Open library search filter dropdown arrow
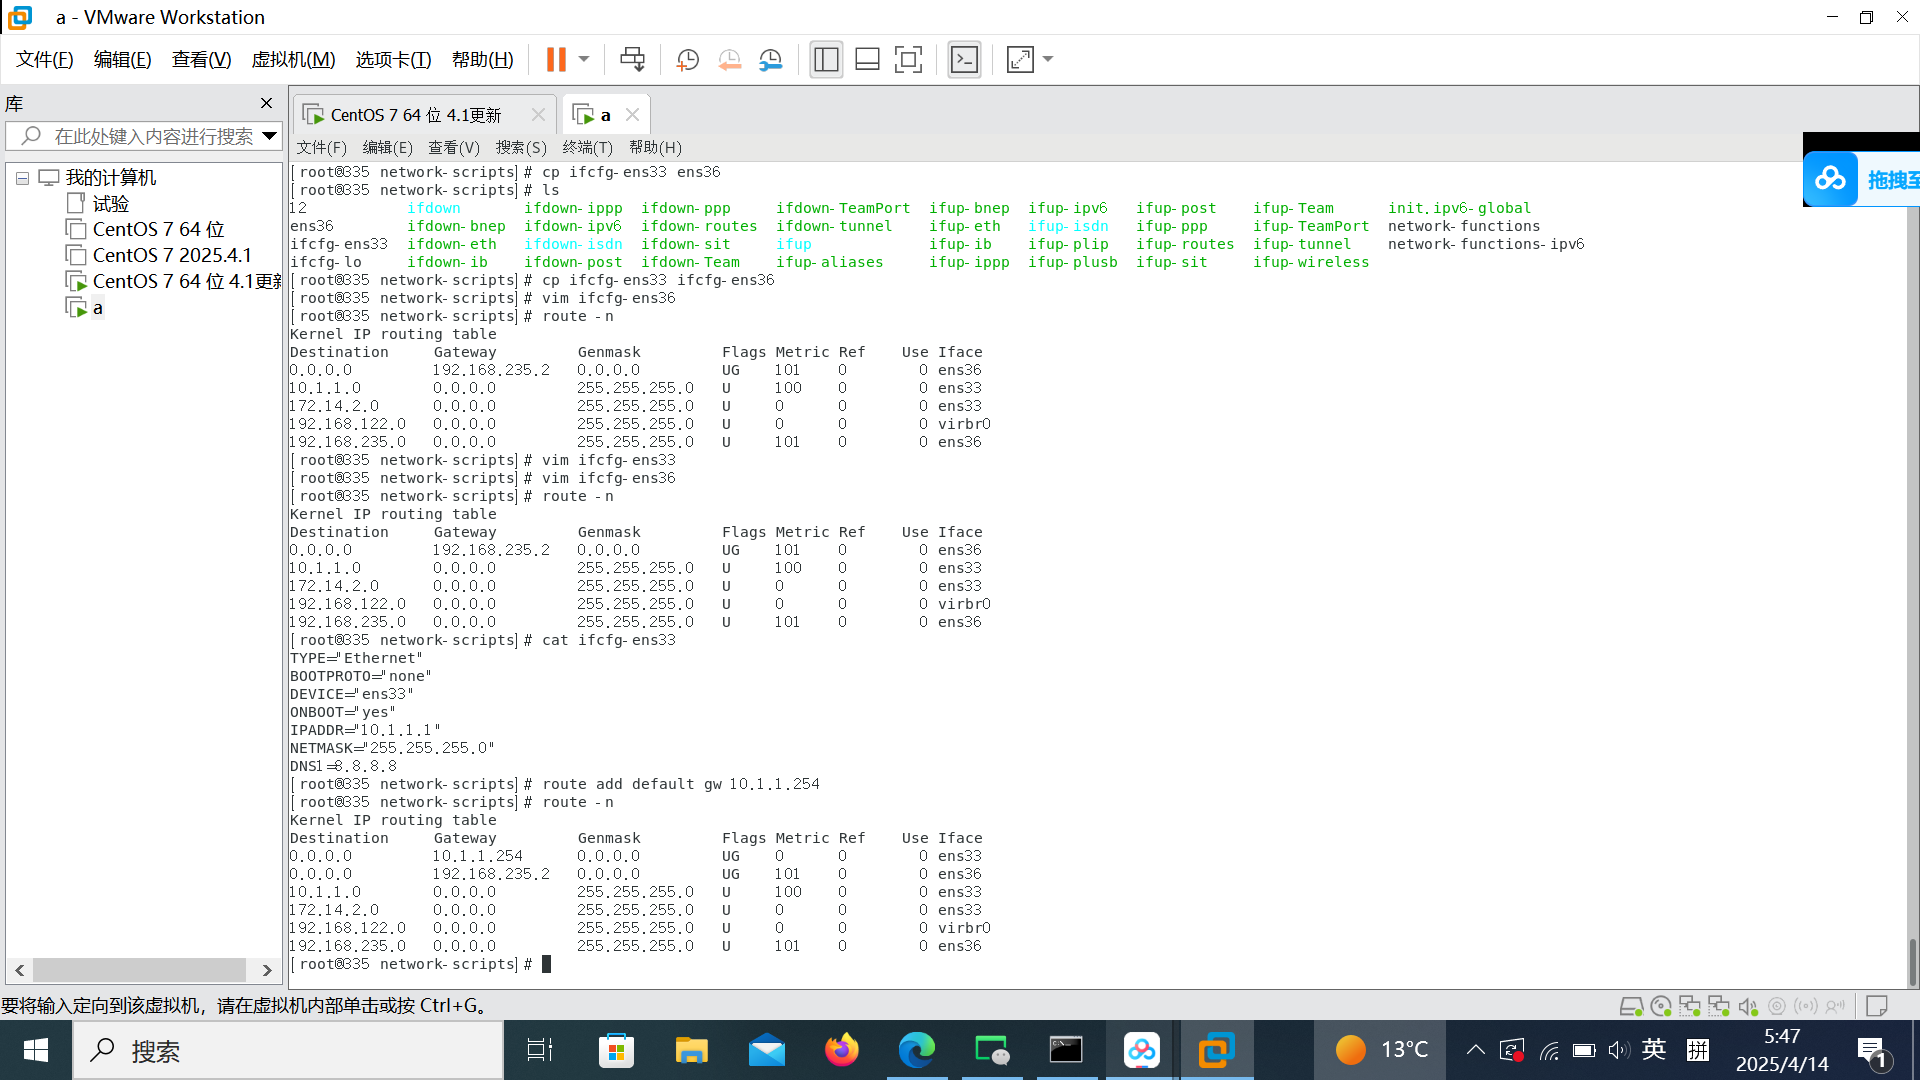1920x1080 pixels. [269, 136]
